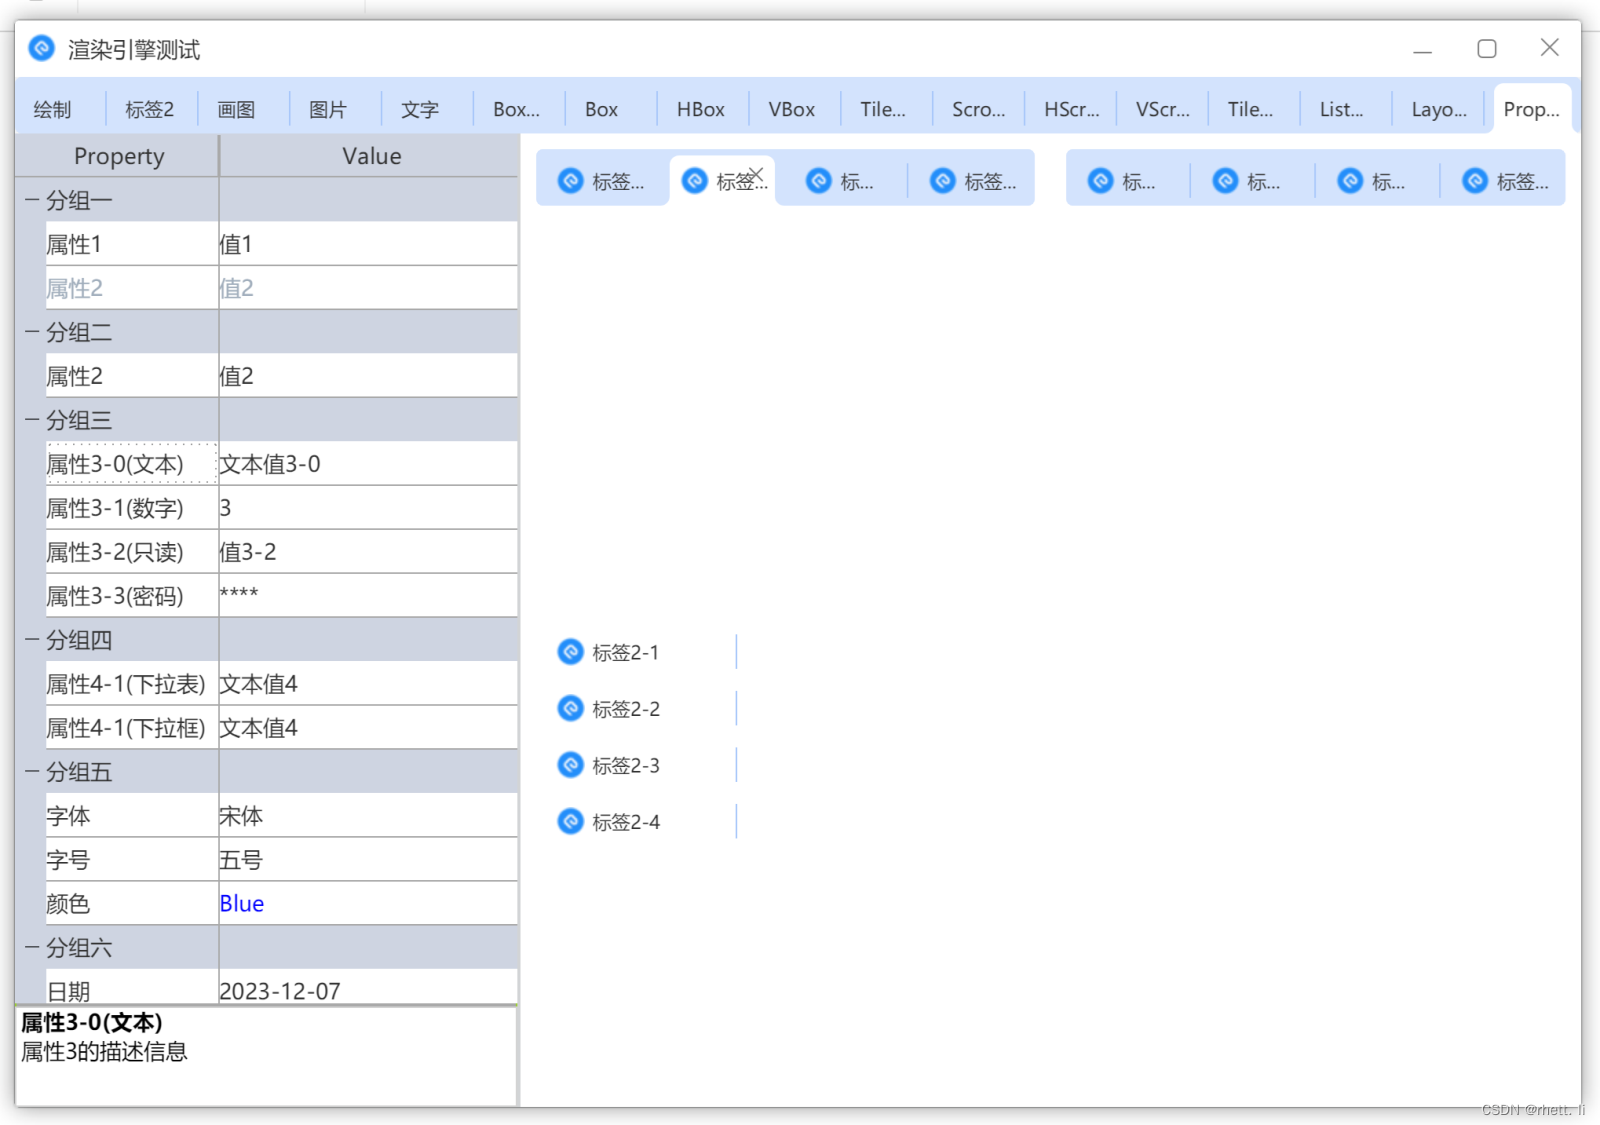Switch to the VBox tab

tap(793, 109)
